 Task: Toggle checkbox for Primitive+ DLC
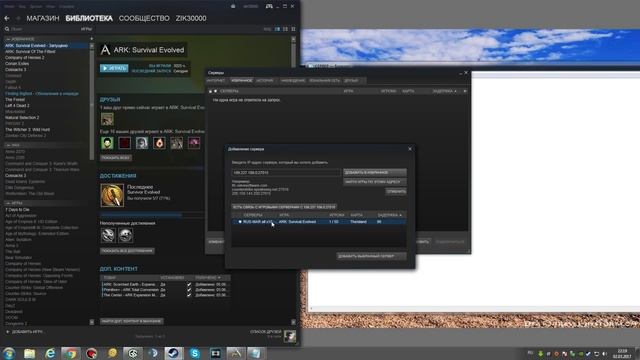coord(189,289)
